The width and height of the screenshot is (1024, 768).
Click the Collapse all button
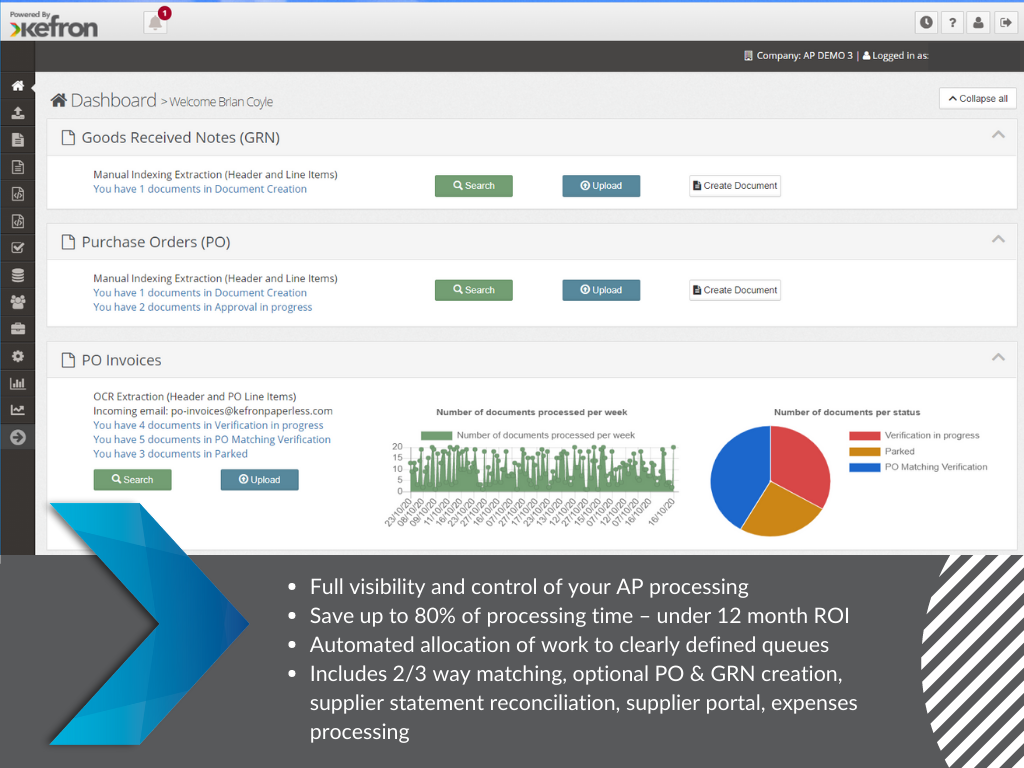pos(977,98)
